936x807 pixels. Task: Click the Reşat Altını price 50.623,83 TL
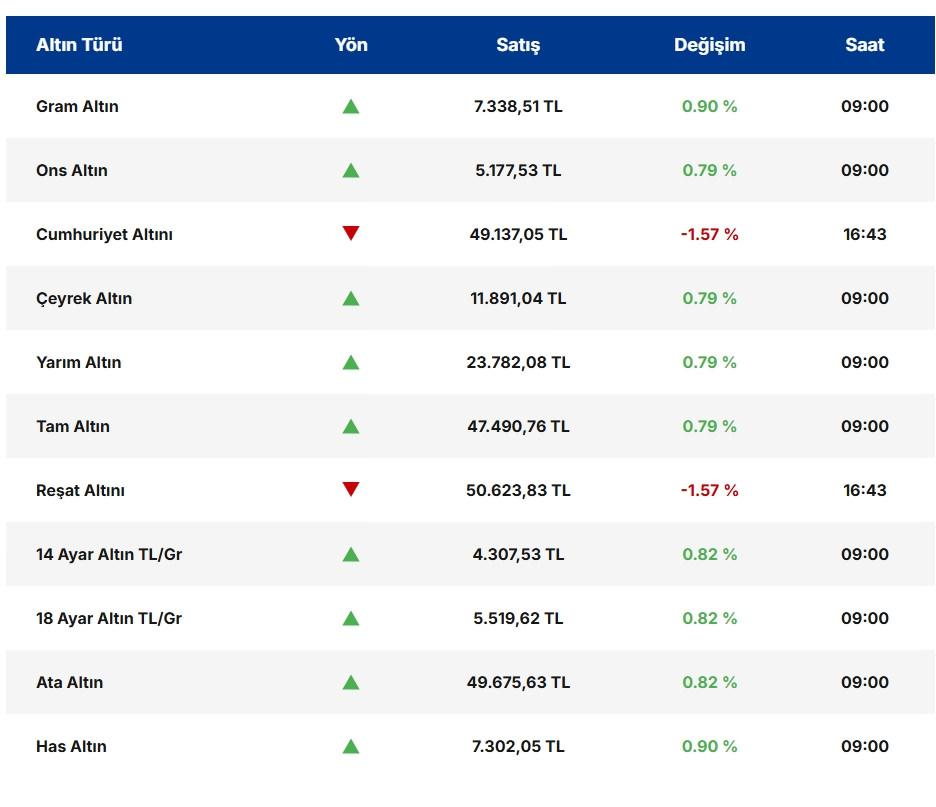pyautogui.click(x=518, y=490)
